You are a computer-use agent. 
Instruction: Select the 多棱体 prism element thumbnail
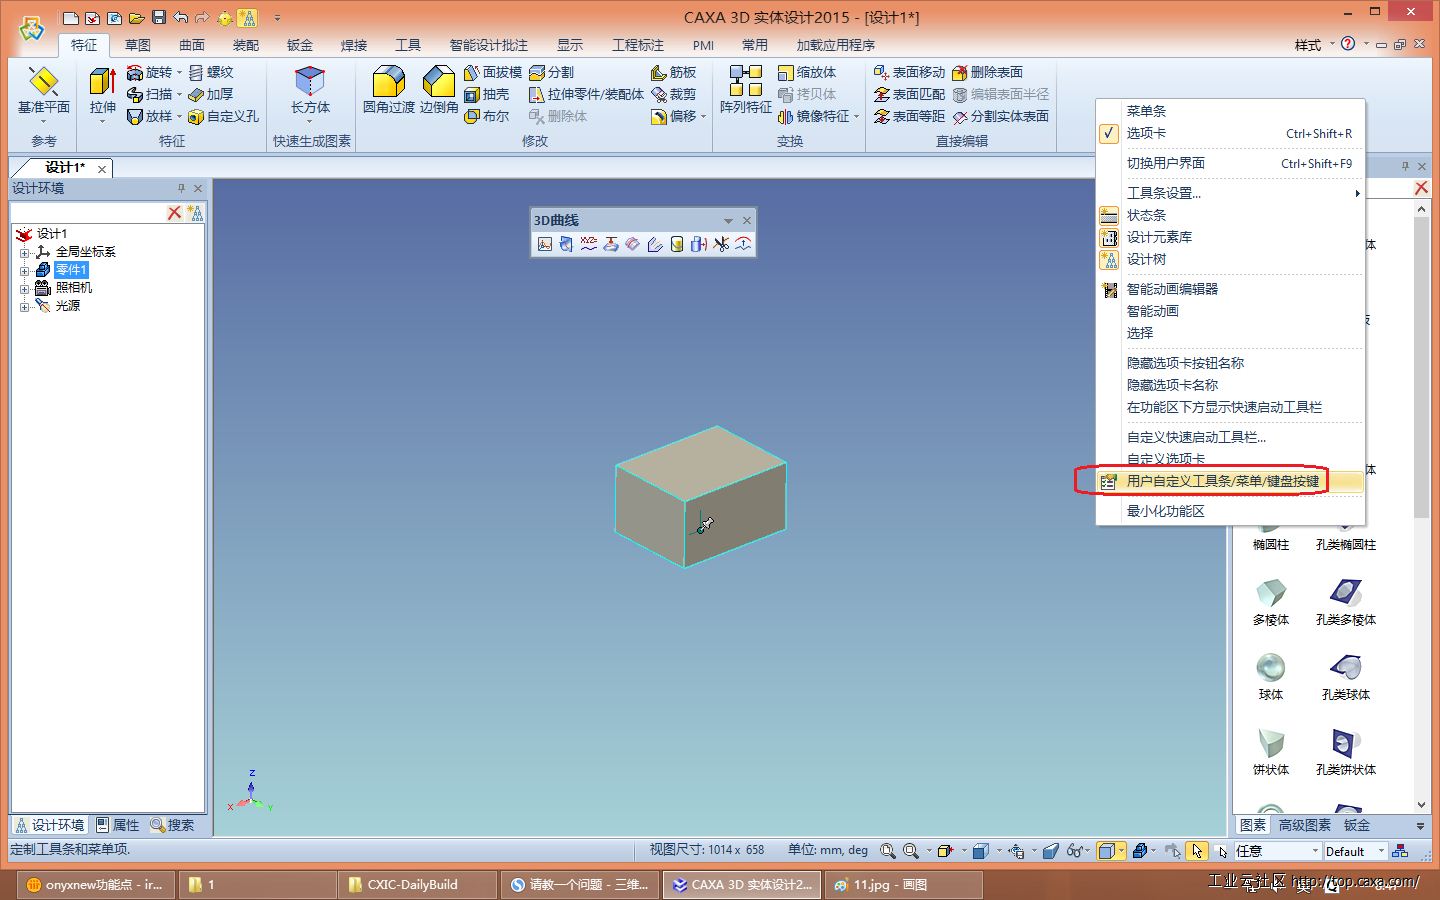[x=1271, y=601]
